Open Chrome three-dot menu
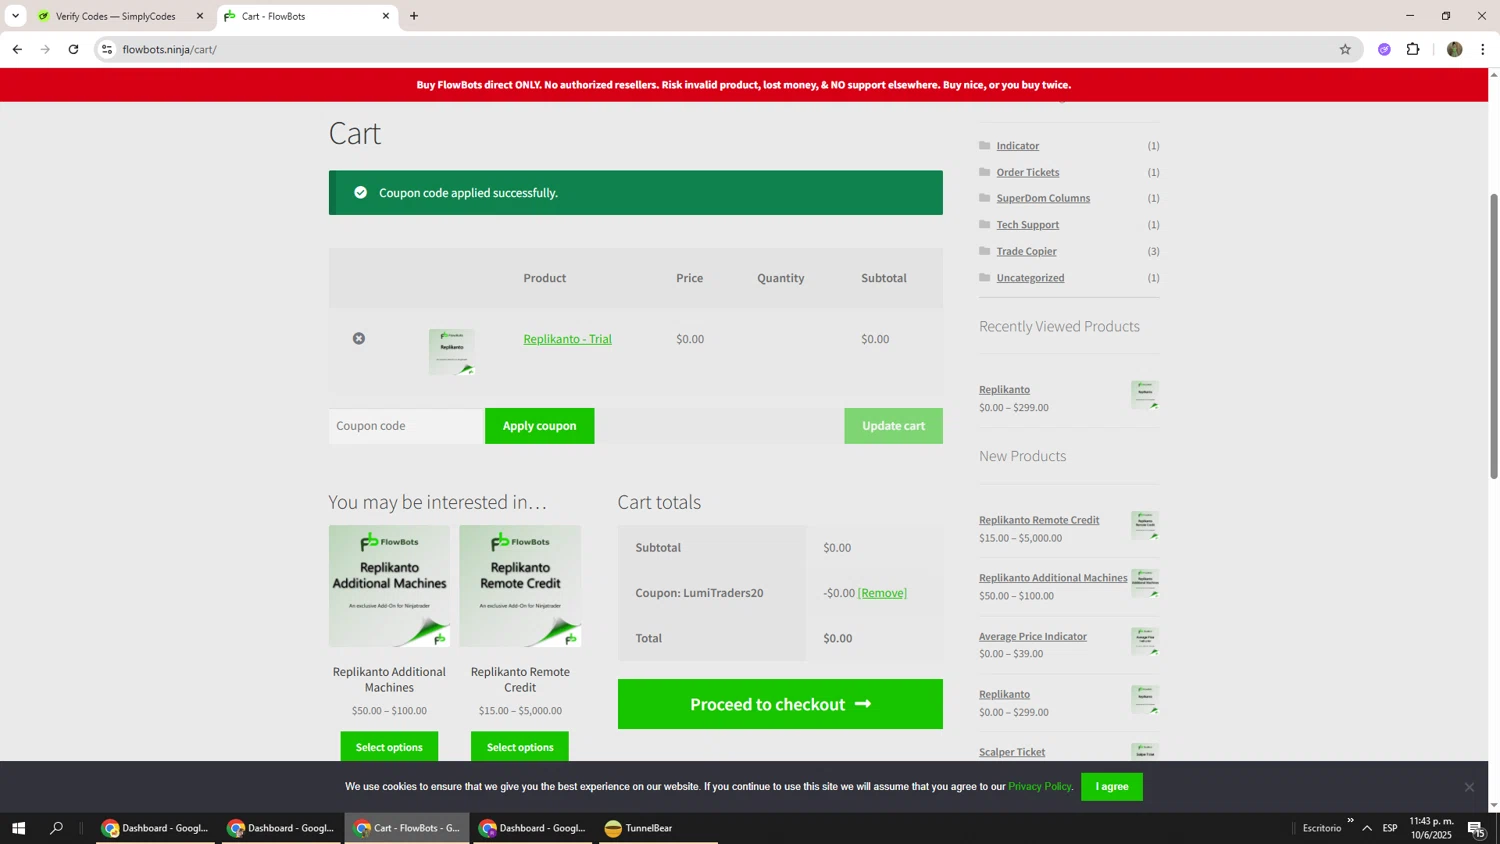 (1482, 49)
